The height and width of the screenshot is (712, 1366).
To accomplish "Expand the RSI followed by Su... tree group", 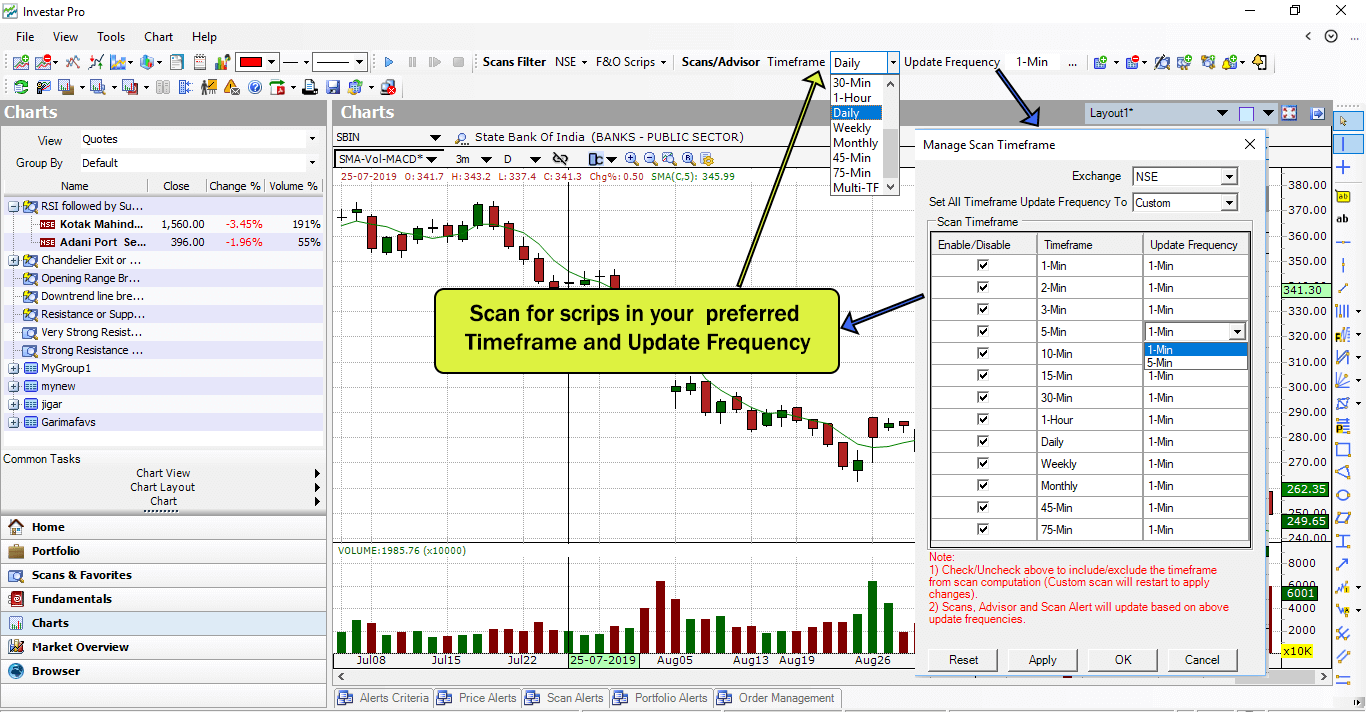I will pyautogui.click(x=14, y=206).
